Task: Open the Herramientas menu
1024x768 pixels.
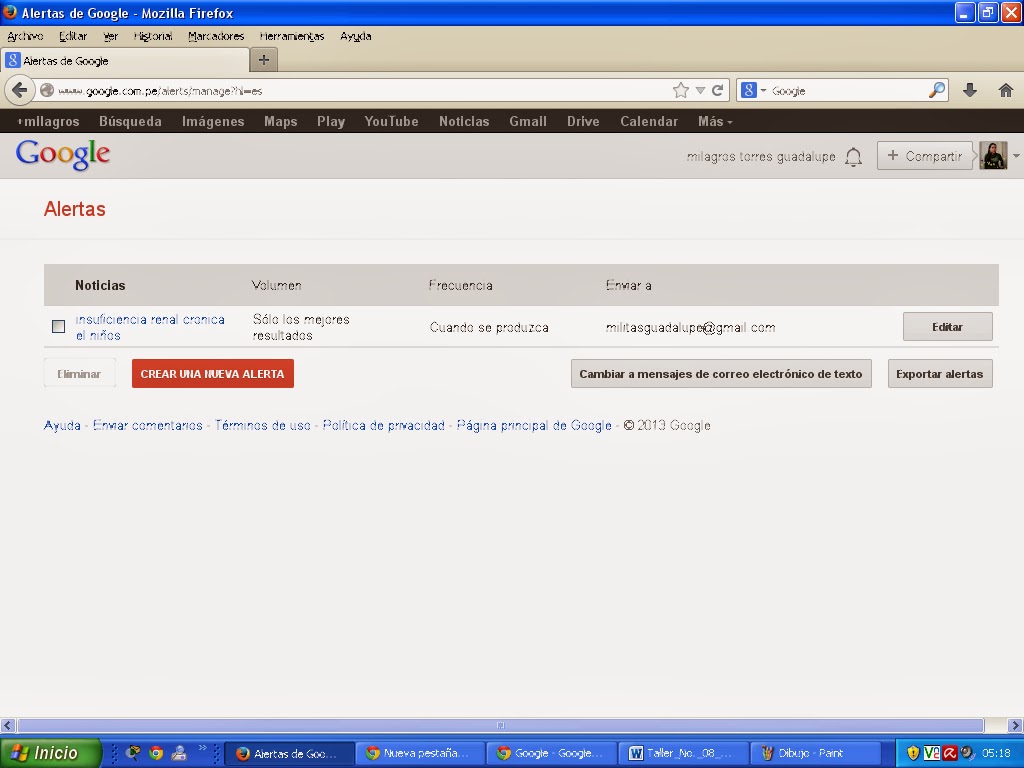Action: coord(291,36)
